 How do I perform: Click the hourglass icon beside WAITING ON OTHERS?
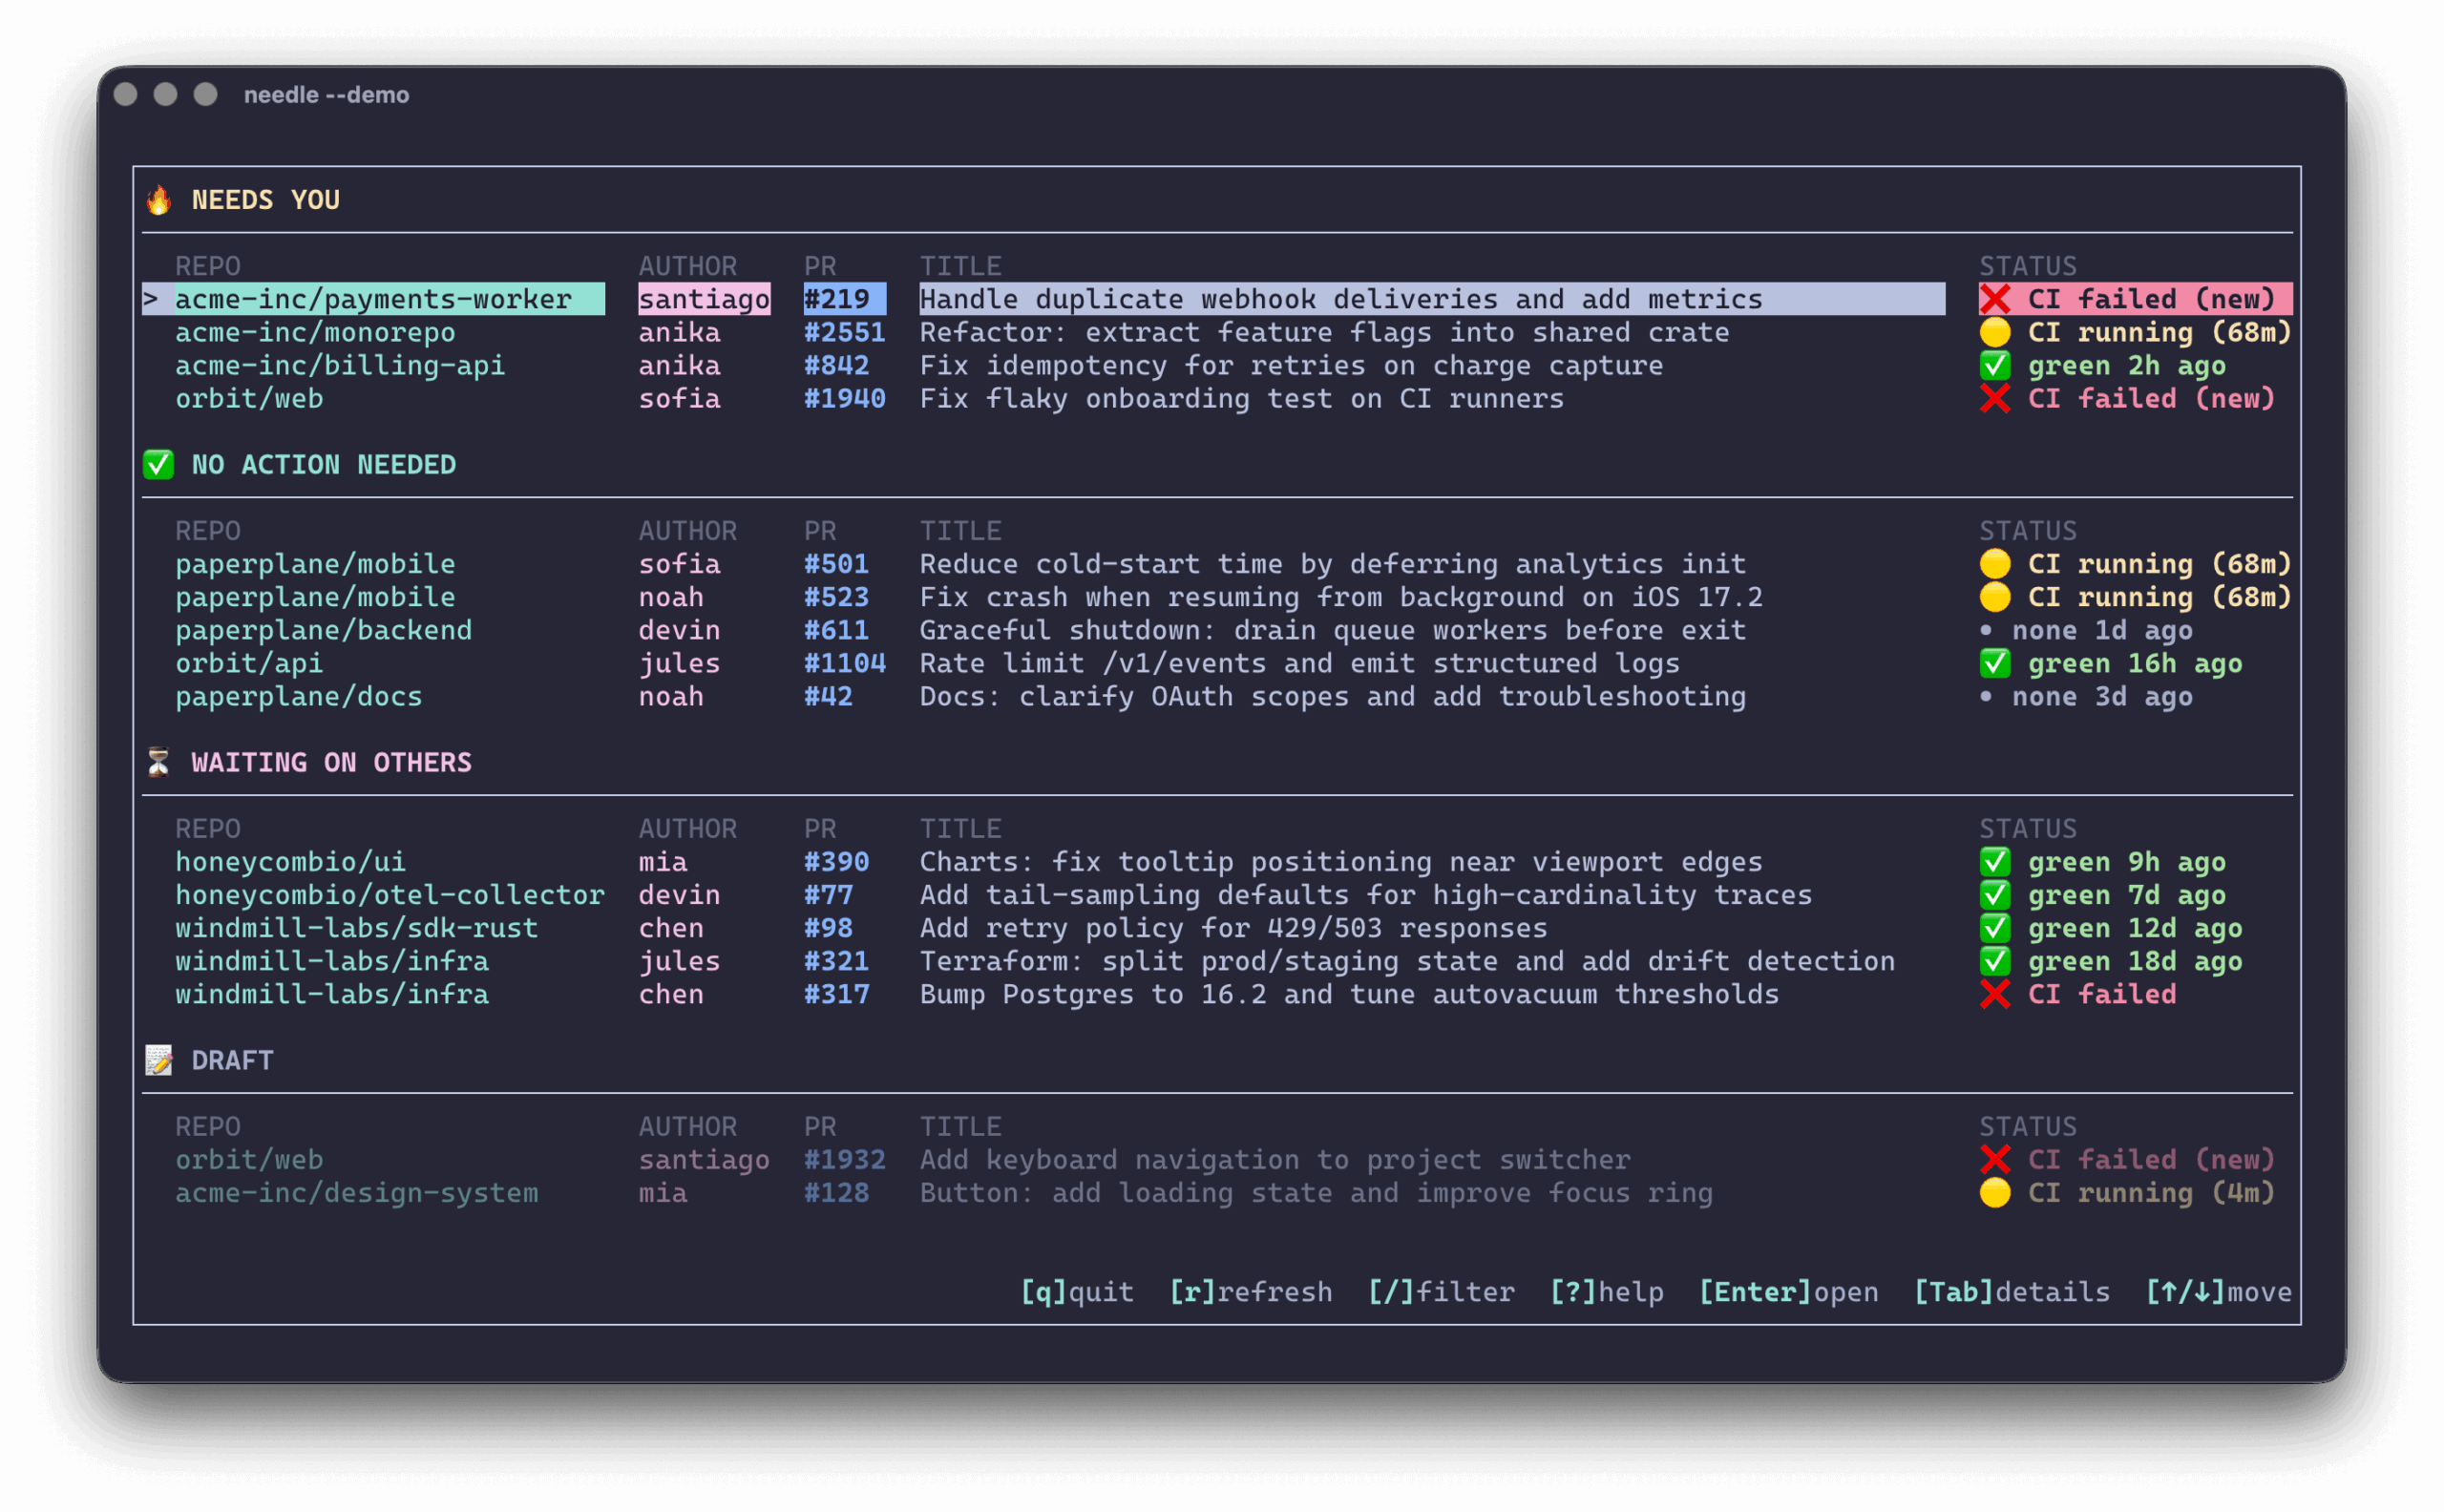pos(158,762)
